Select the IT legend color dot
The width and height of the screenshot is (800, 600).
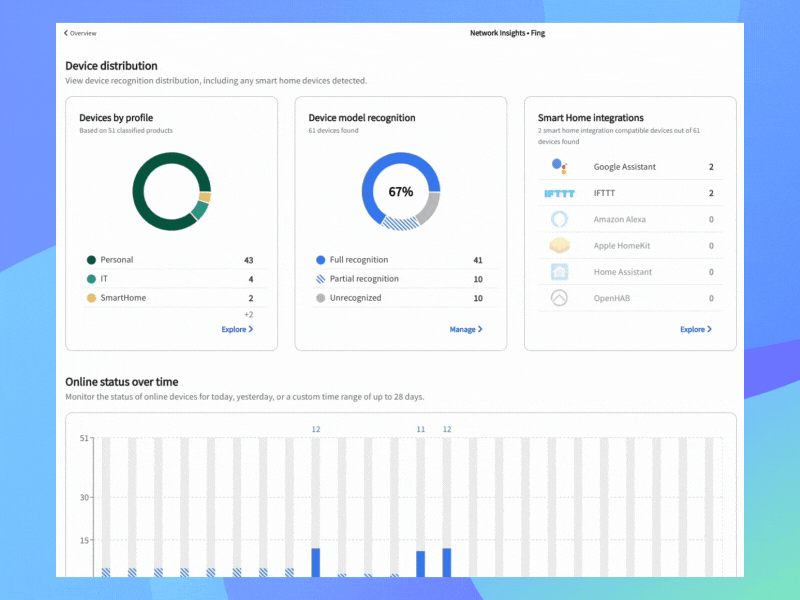point(91,279)
